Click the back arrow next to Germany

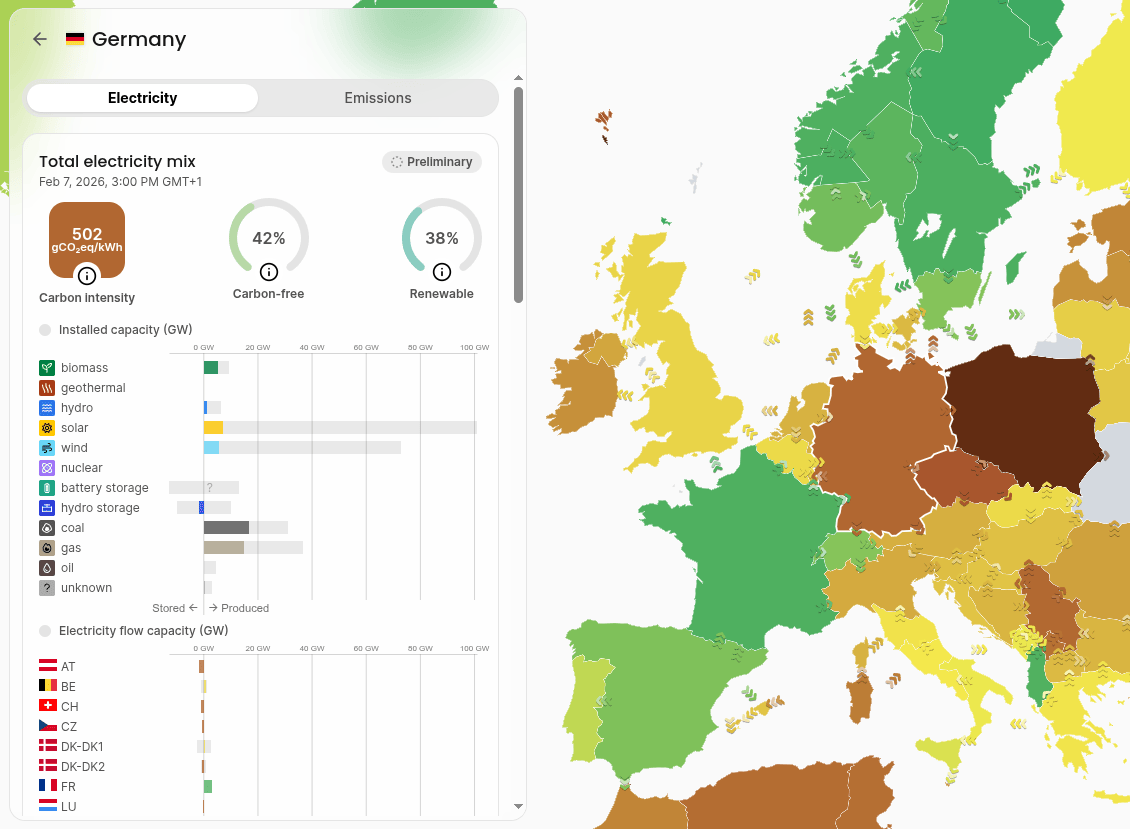[x=40, y=39]
